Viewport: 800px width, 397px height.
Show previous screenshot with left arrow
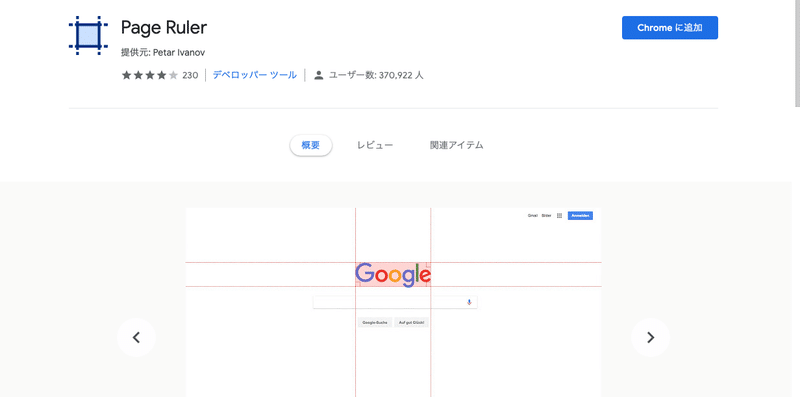click(x=136, y=337)
